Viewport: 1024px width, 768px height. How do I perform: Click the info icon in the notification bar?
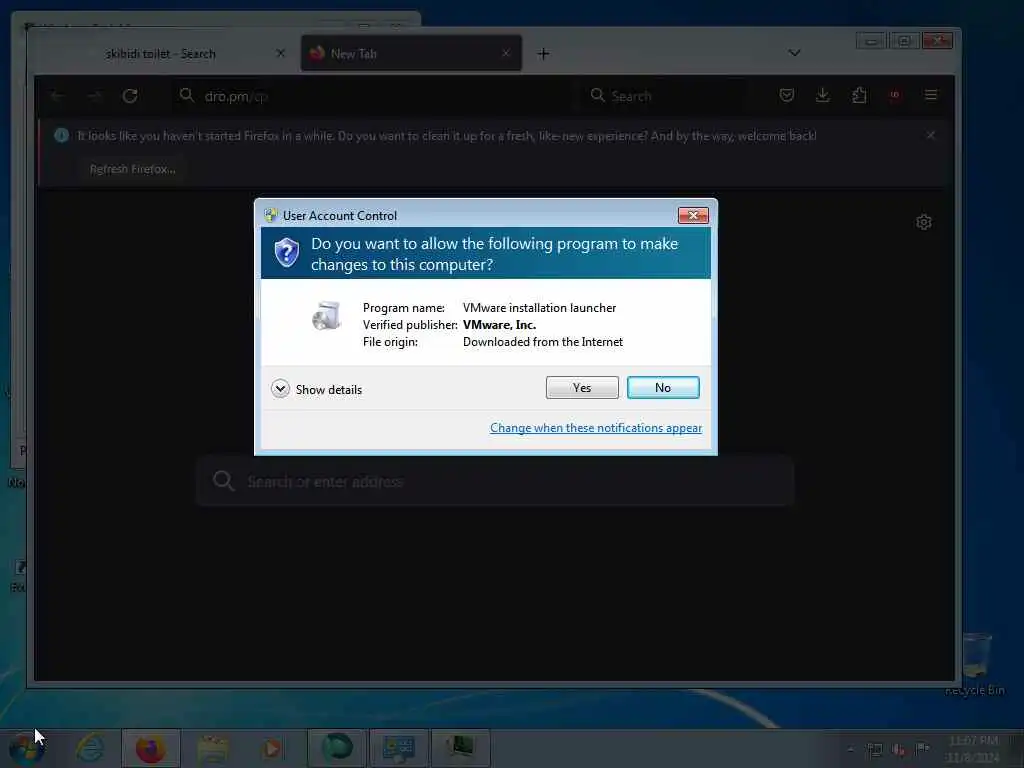61,135
